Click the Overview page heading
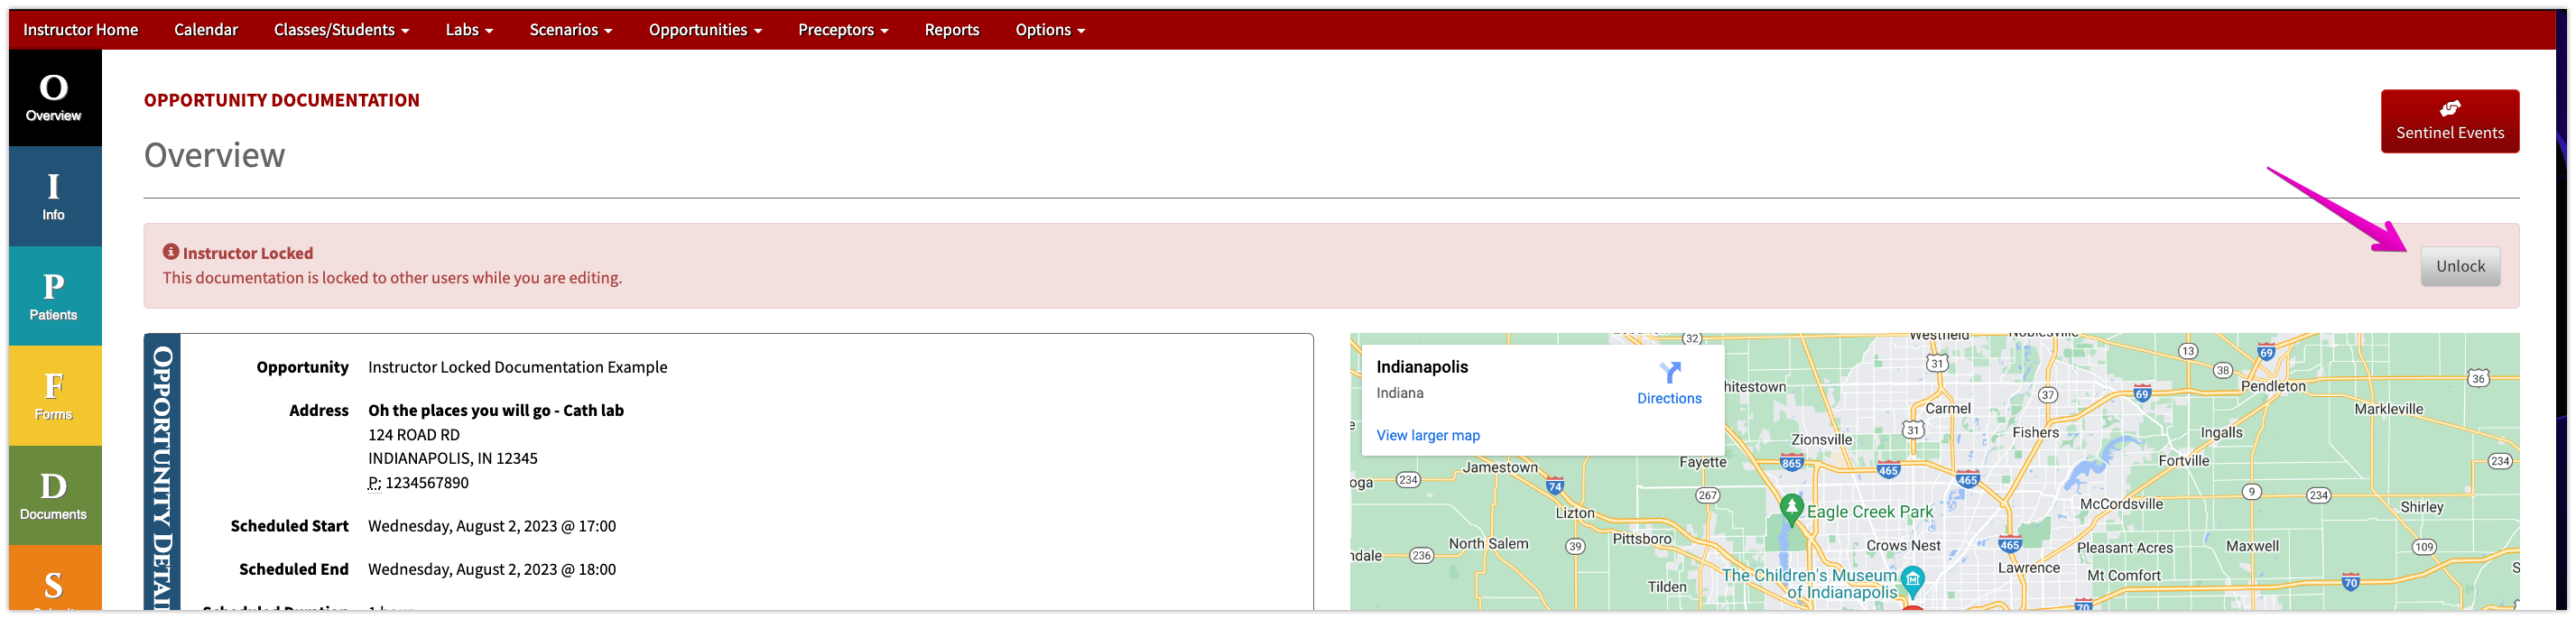This screenshot has width=2576, height=619. (214, 155)
